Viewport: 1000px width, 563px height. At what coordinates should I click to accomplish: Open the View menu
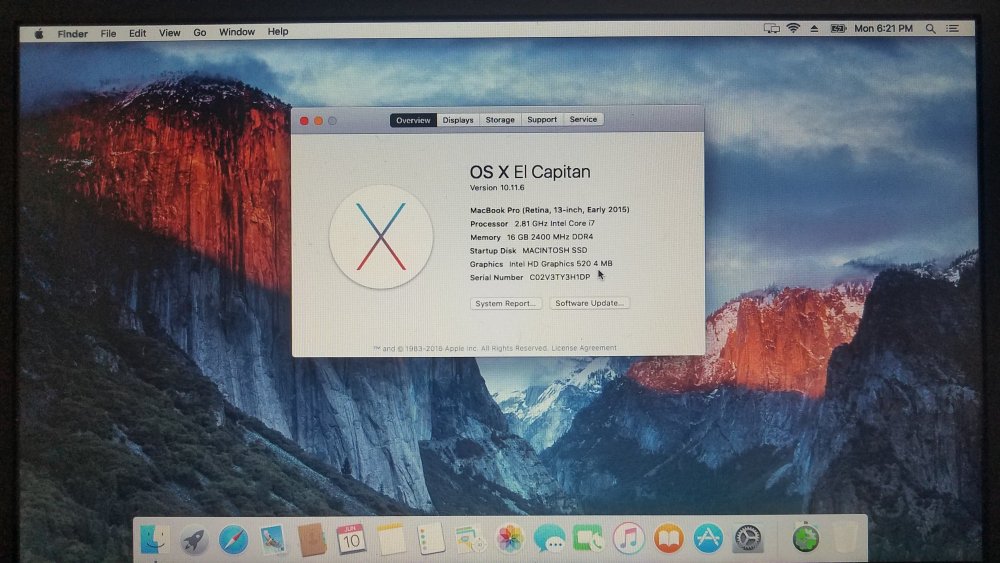point(169,33)
